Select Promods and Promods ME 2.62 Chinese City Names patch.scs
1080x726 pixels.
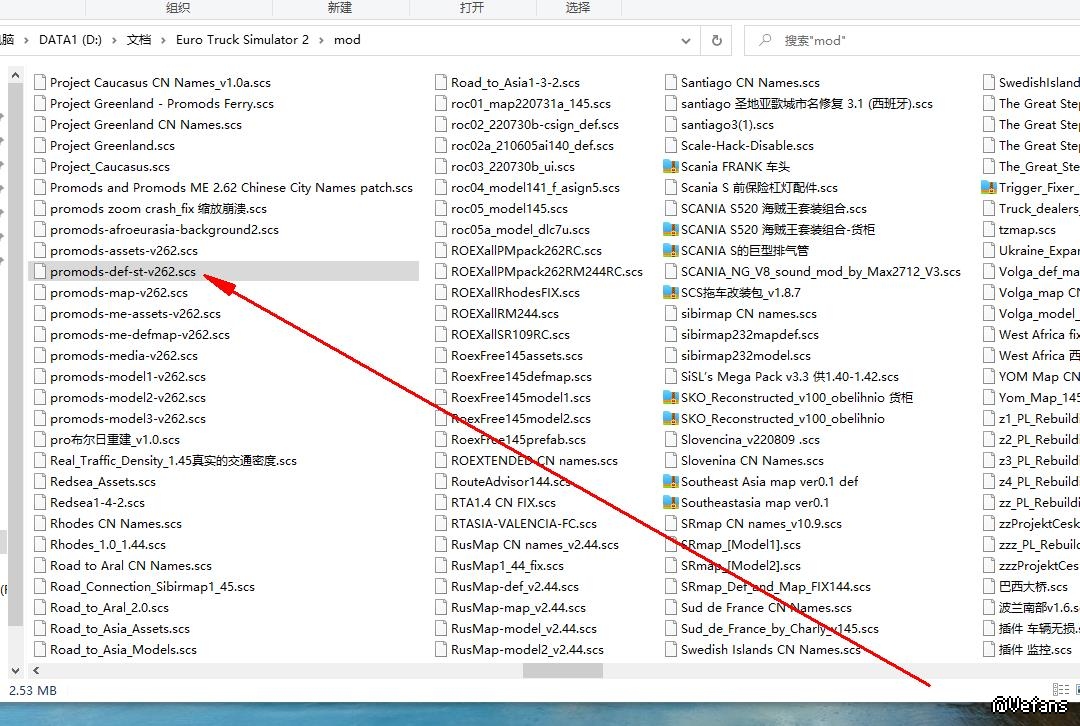[x=231, y=187]
